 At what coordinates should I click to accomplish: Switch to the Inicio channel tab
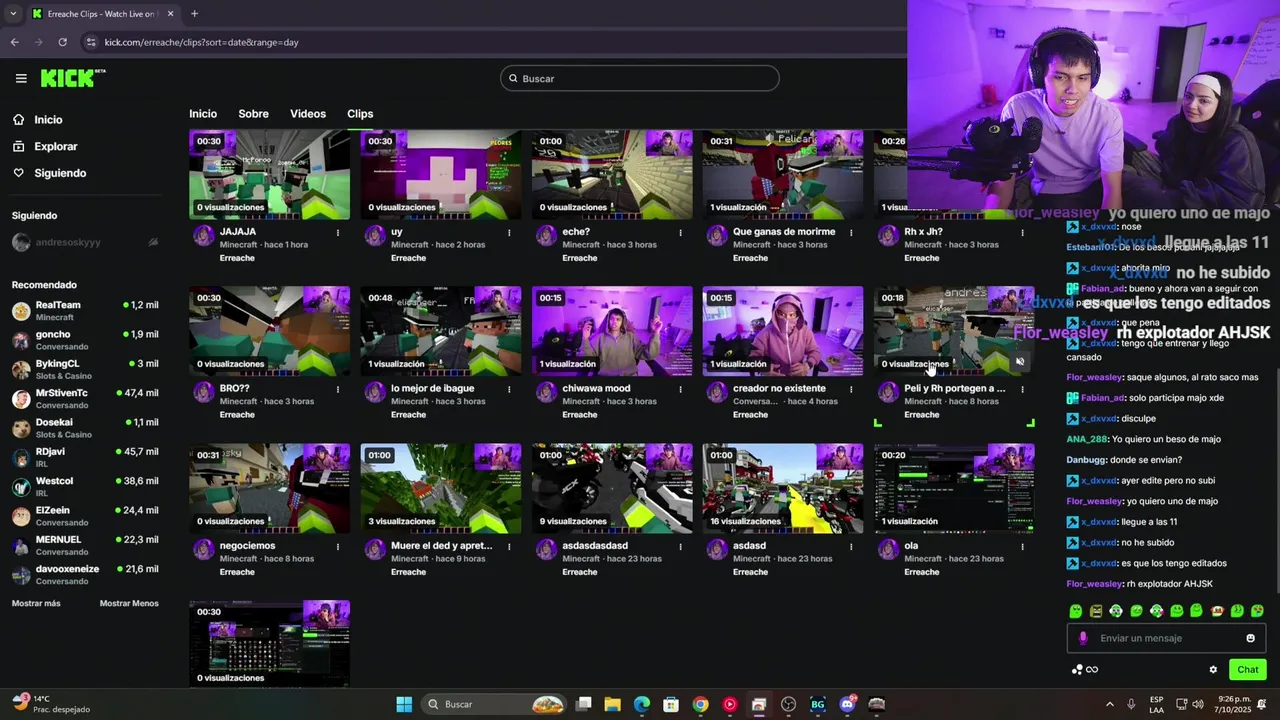pyautogui.click(x=203, y=114)
